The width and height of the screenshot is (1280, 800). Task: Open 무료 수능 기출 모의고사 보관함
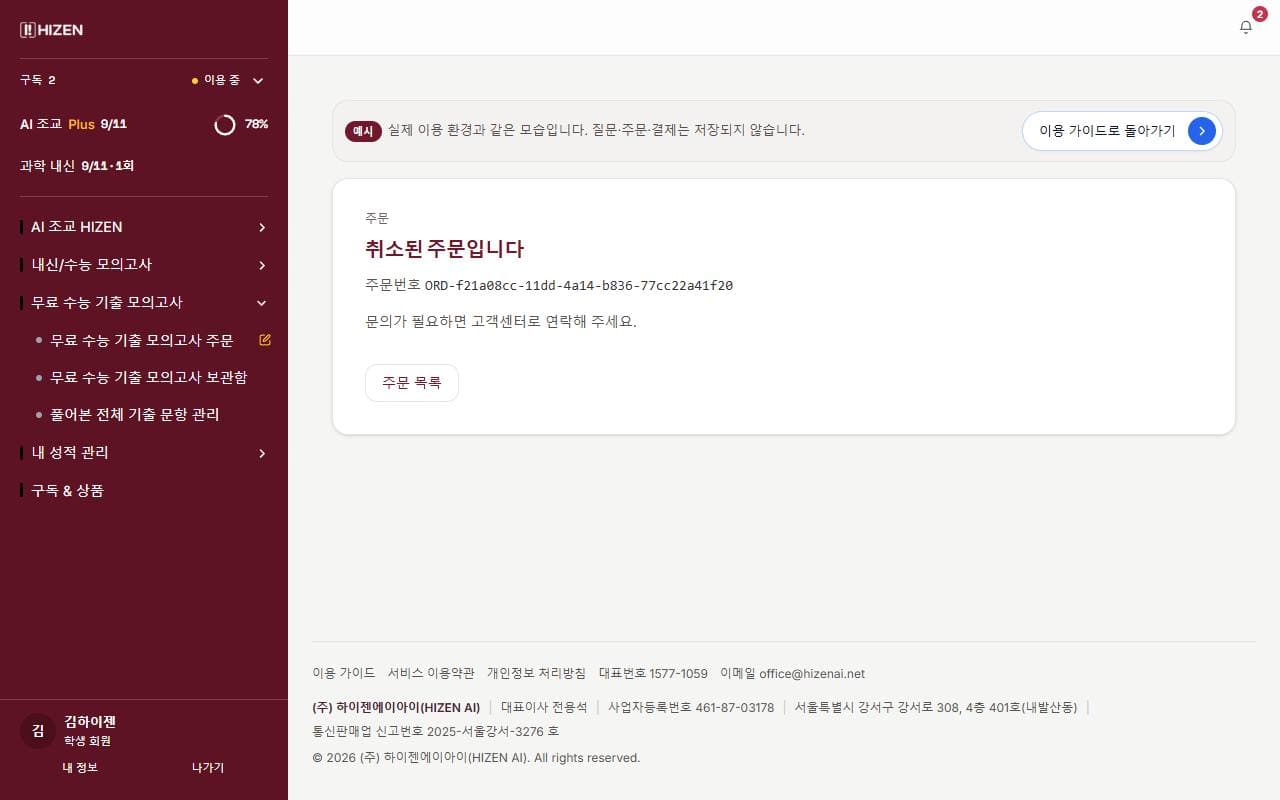[x=149, y=377]
